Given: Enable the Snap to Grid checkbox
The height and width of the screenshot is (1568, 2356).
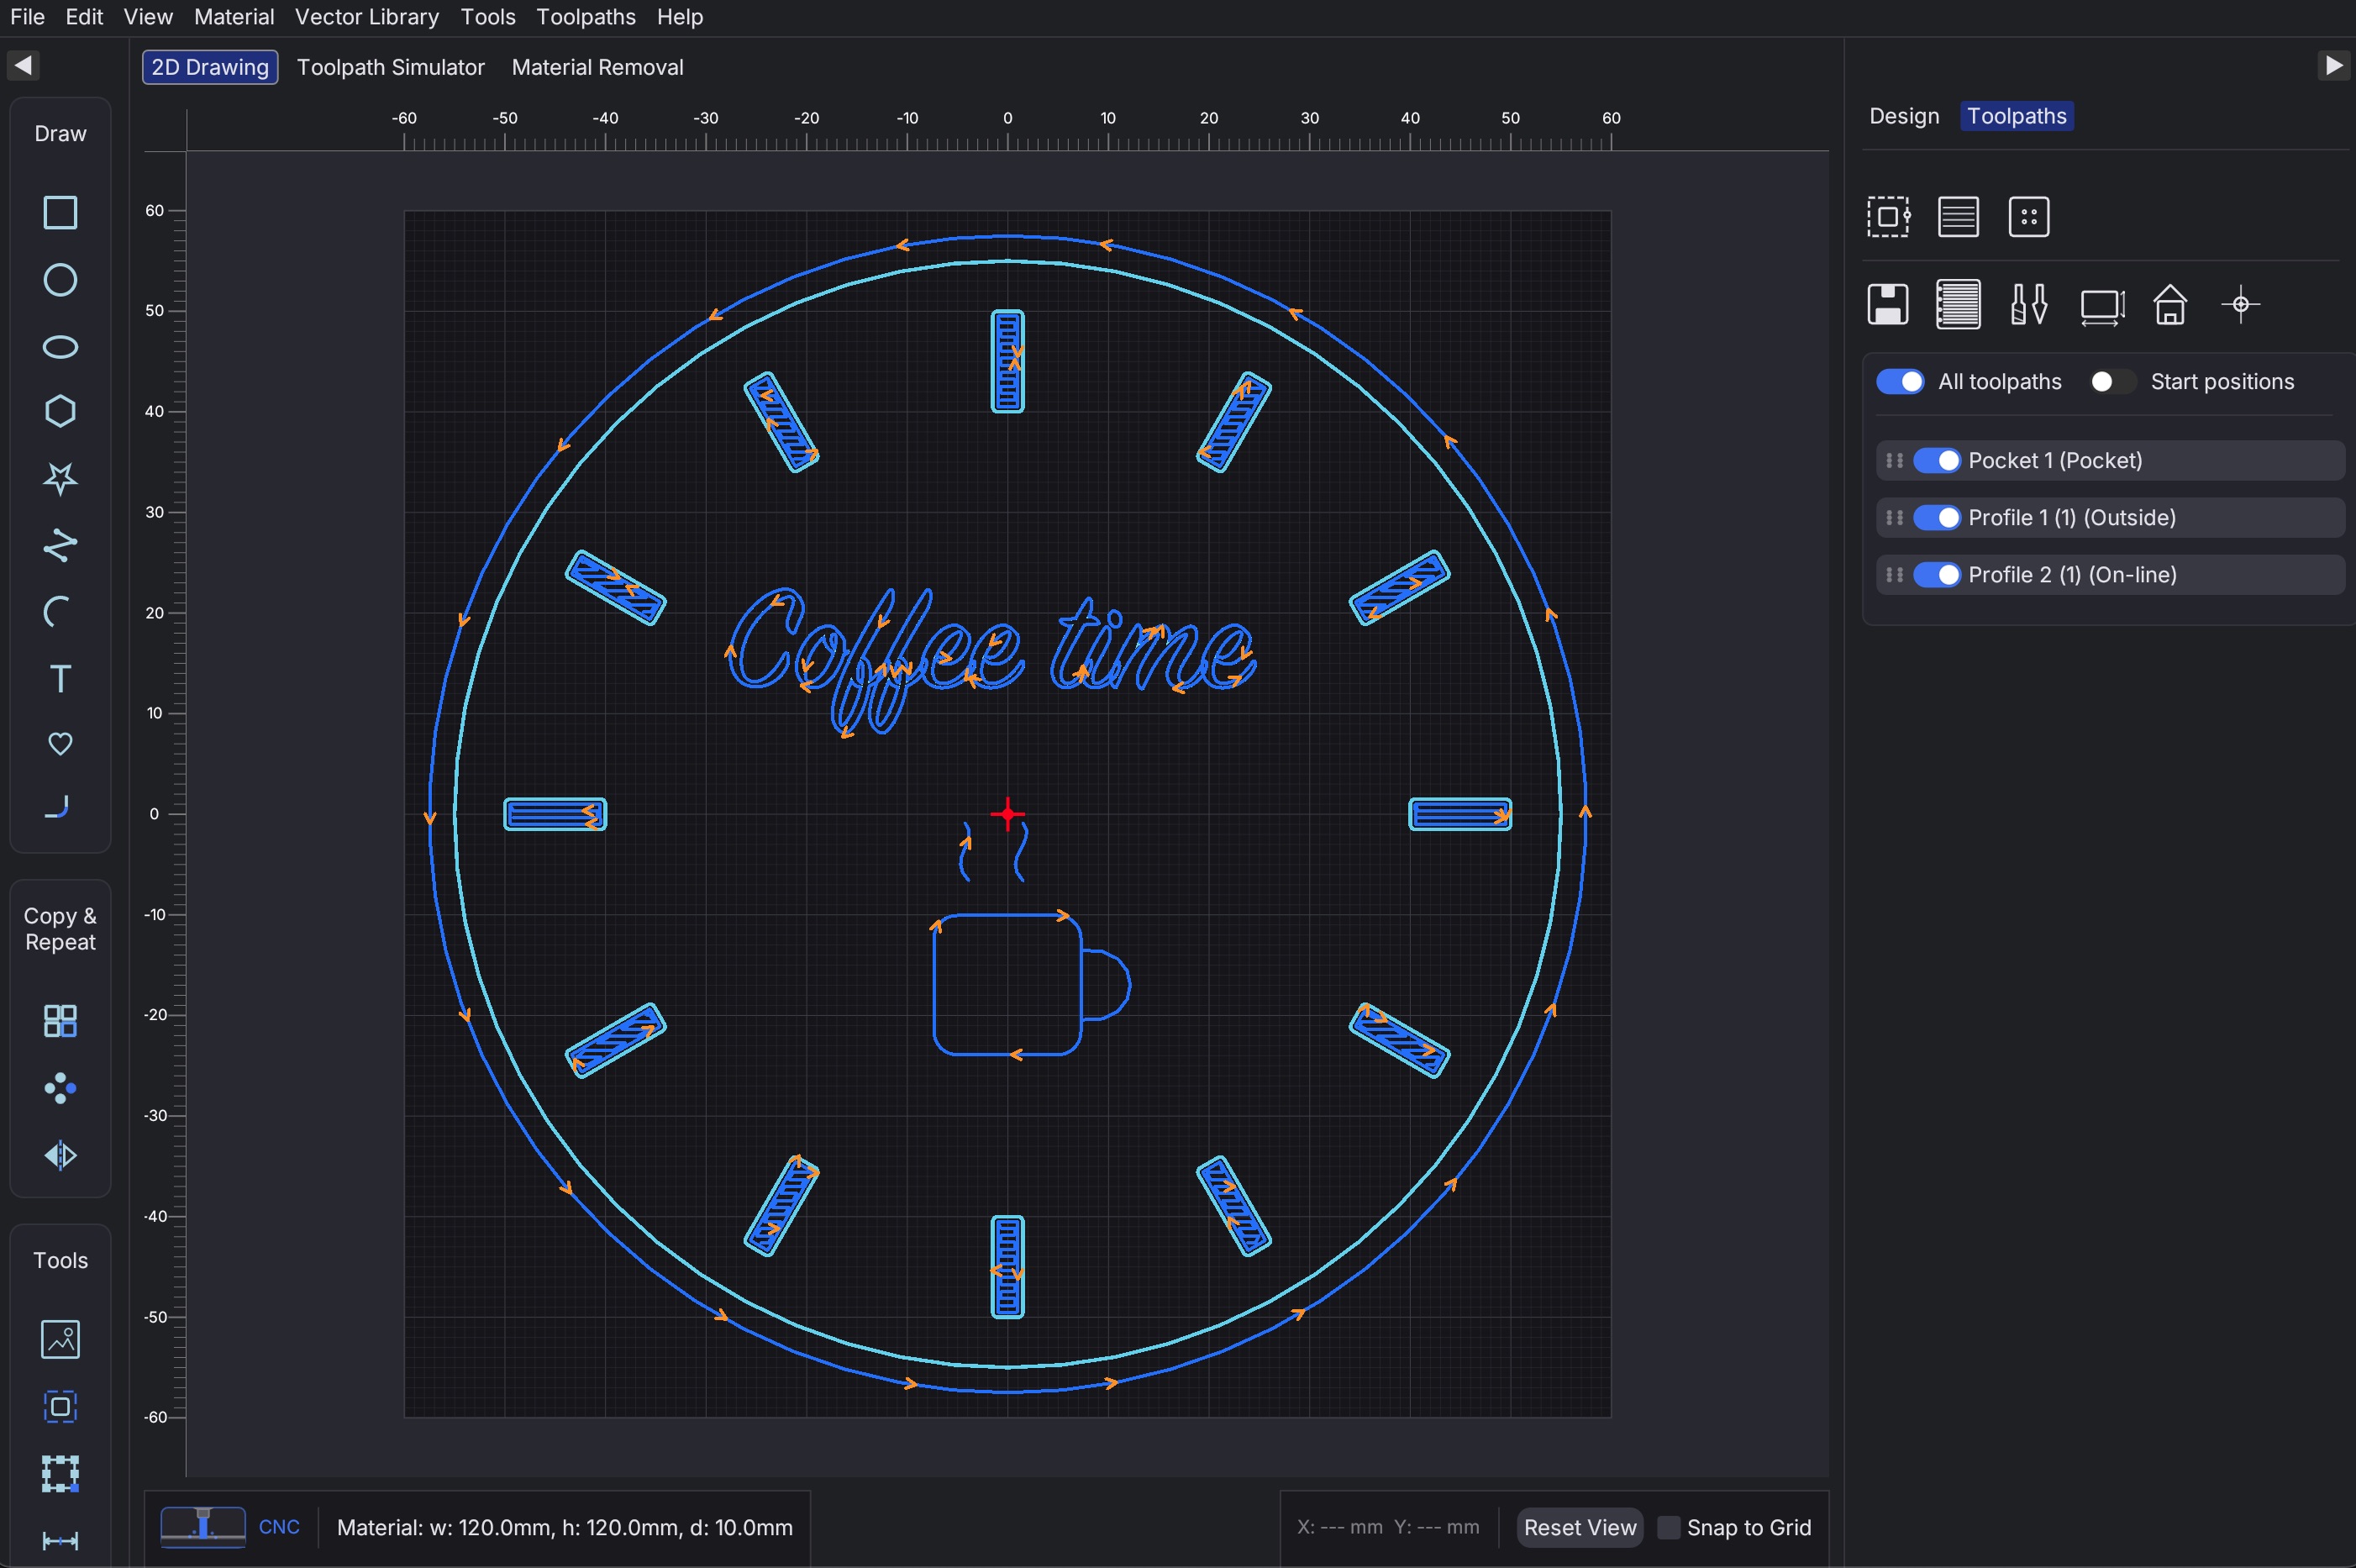Looking at the screenshot, I should pyautogui.click(x=1668, y=1527).
